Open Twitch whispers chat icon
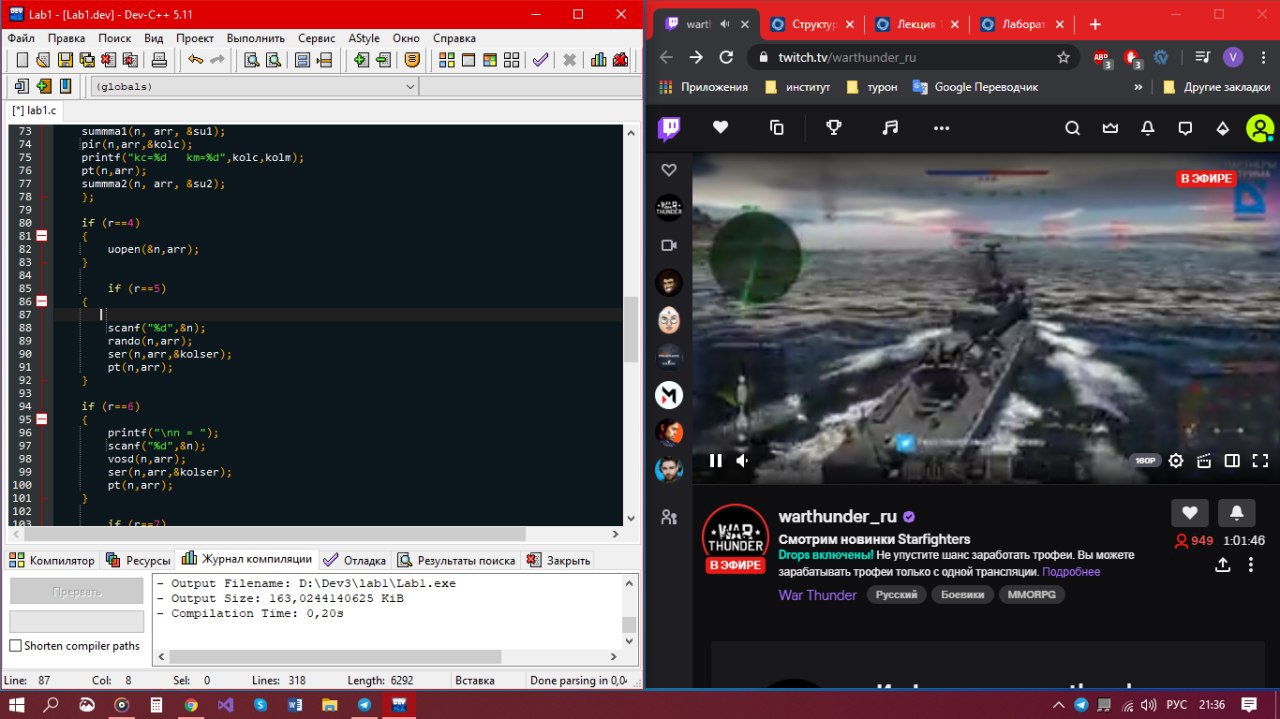Screen dimensions: 1280x719 pos(1185,128)
